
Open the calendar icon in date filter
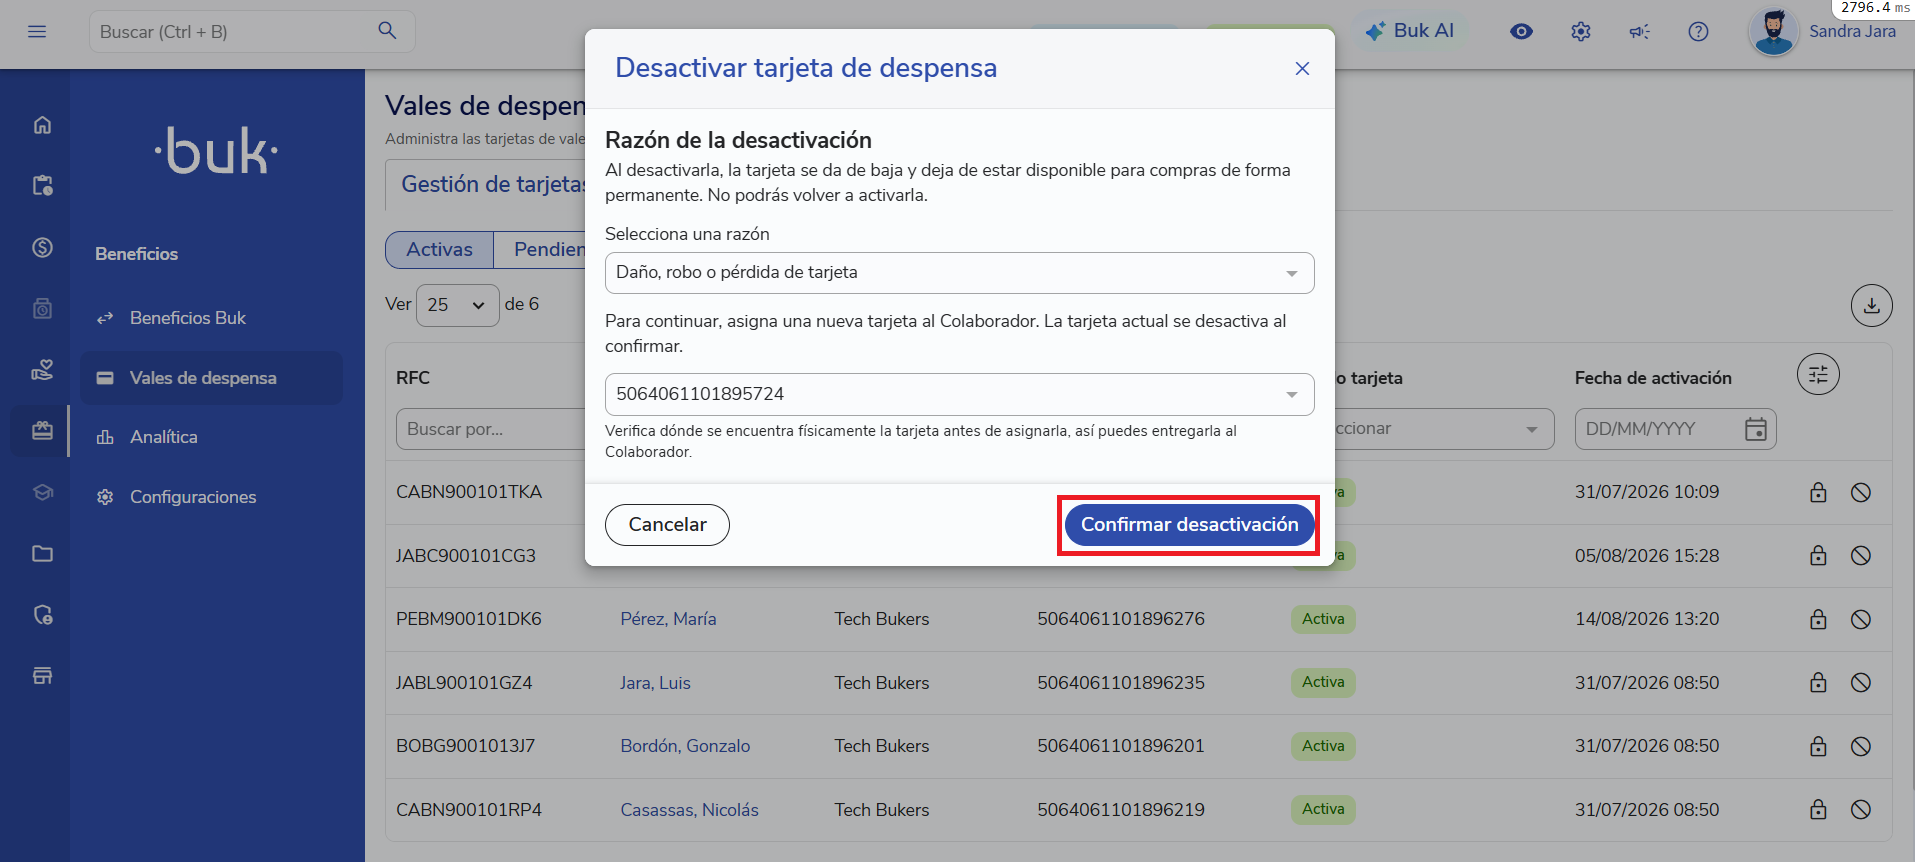(x=1755, y=429)
